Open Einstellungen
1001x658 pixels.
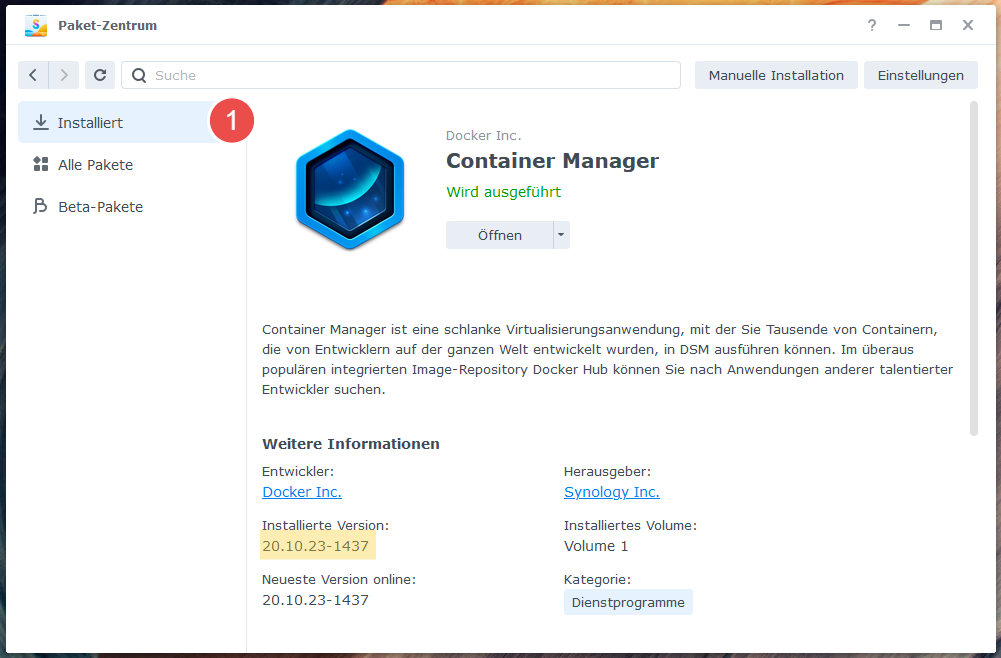coord(921,75)
